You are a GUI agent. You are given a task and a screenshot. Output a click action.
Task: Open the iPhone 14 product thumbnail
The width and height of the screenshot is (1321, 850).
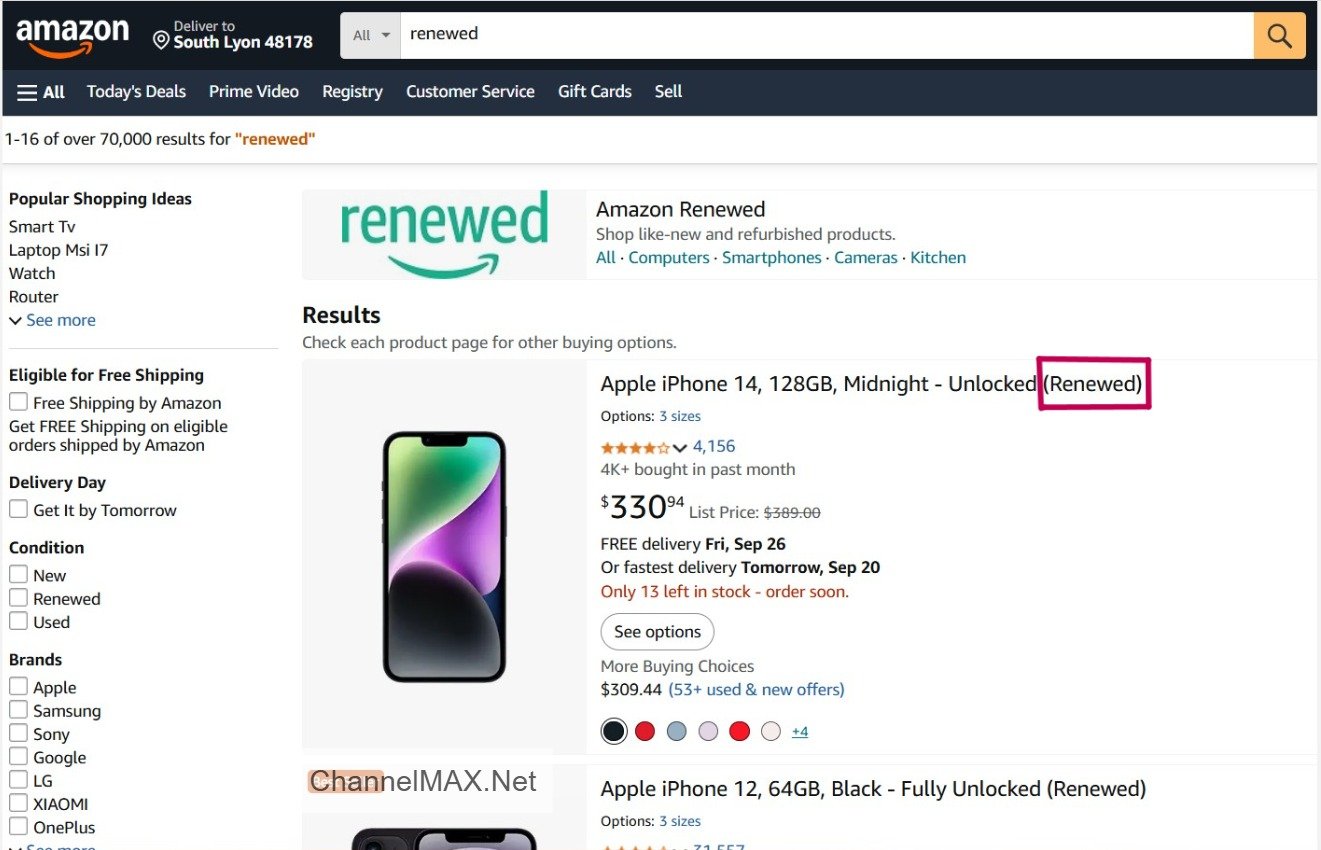tap(443, 555)
